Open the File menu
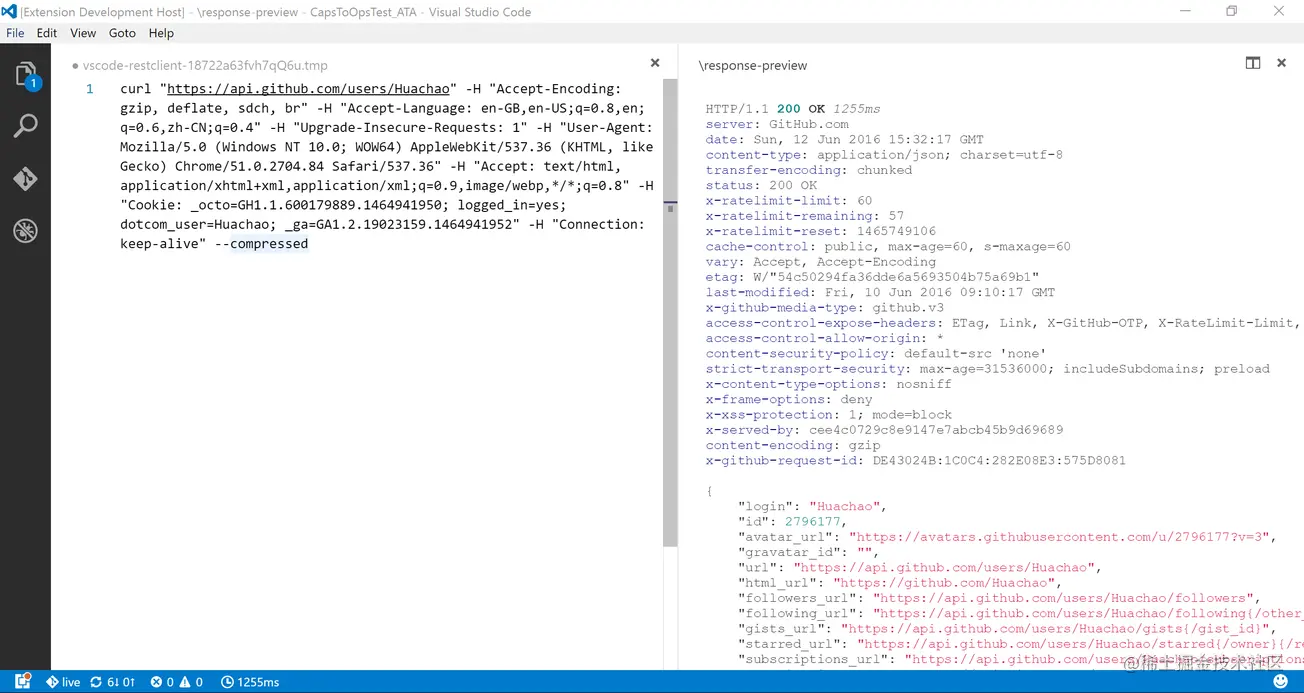Image resolution: width=1304 pixels, height=693 pixels. click(x=15, y=33)
